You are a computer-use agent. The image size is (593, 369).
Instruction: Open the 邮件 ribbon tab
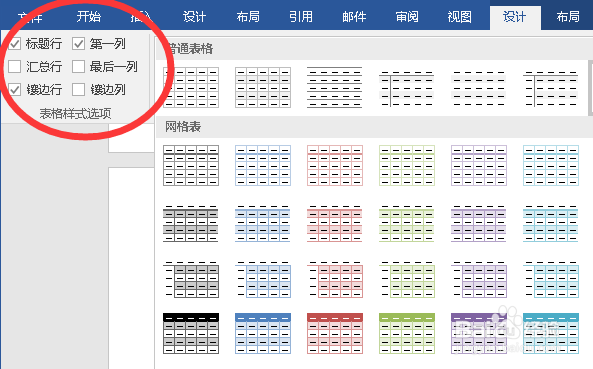(354, 17)
